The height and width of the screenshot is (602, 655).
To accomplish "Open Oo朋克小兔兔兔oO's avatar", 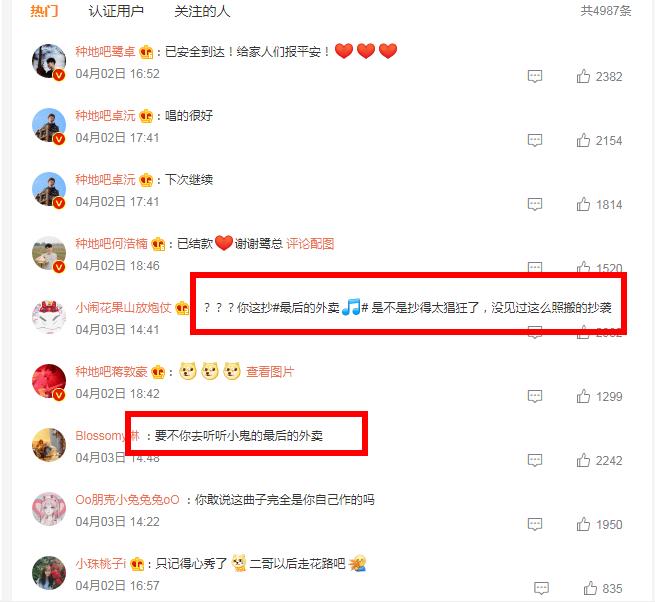I will [x=49, y=509].
